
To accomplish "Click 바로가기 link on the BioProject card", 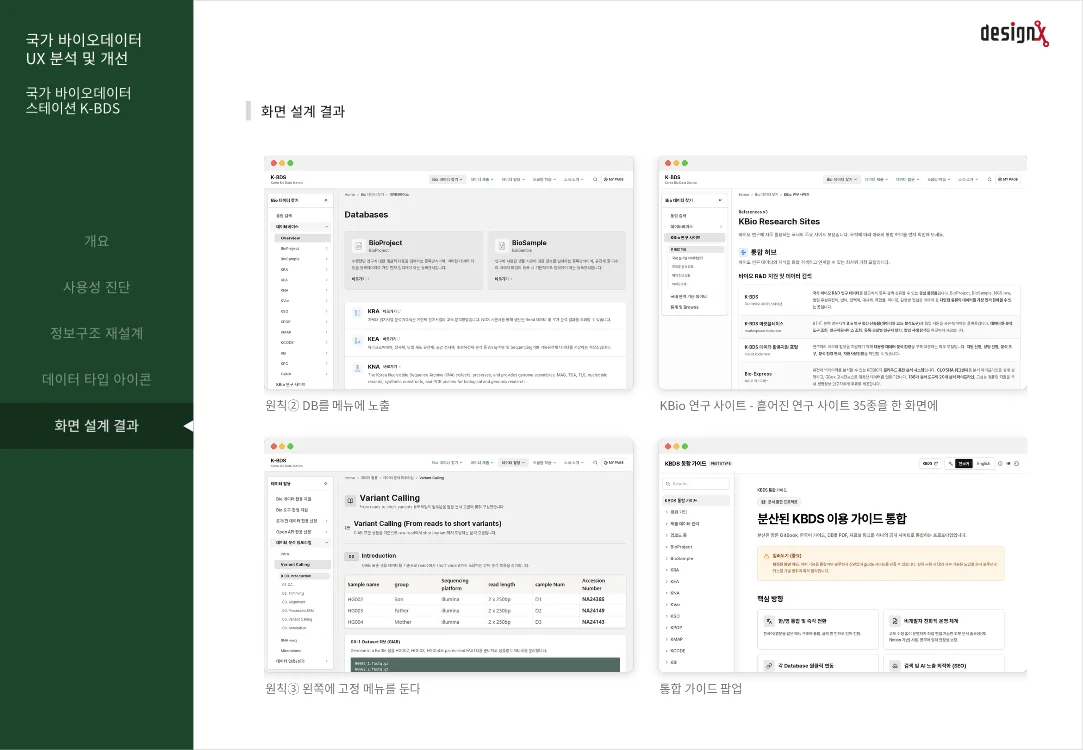I will (x=360, y=279).
